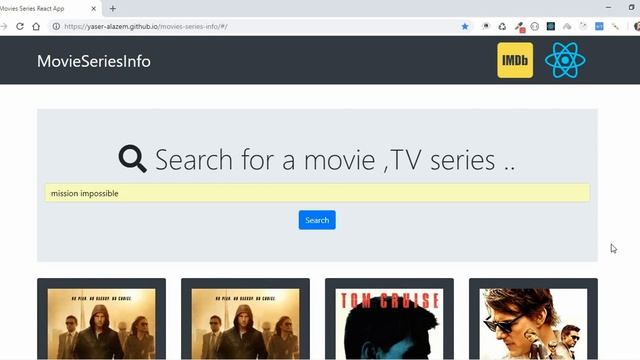Click the IMDb logo icon

tap(515, 60)
